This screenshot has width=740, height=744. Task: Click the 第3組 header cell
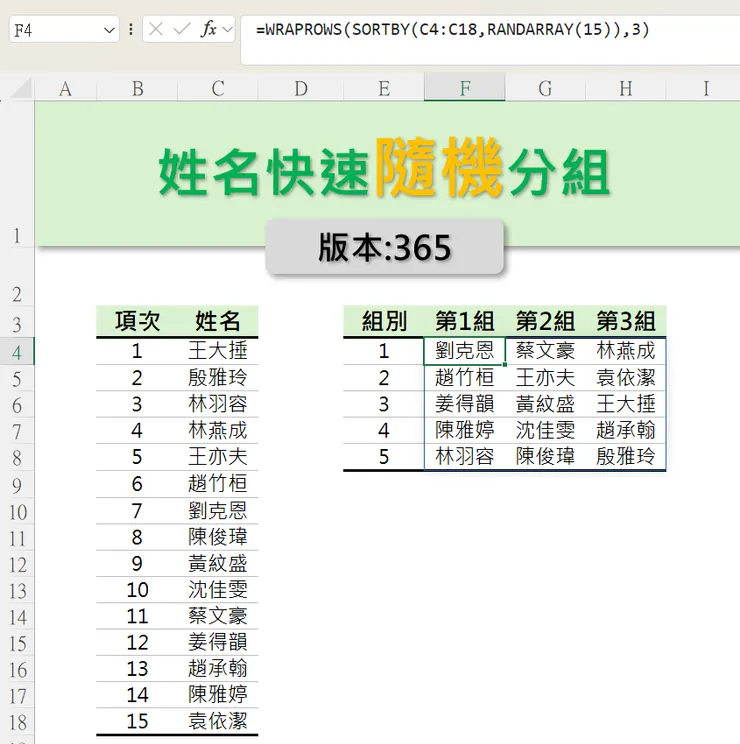click(x=626, y=321)
